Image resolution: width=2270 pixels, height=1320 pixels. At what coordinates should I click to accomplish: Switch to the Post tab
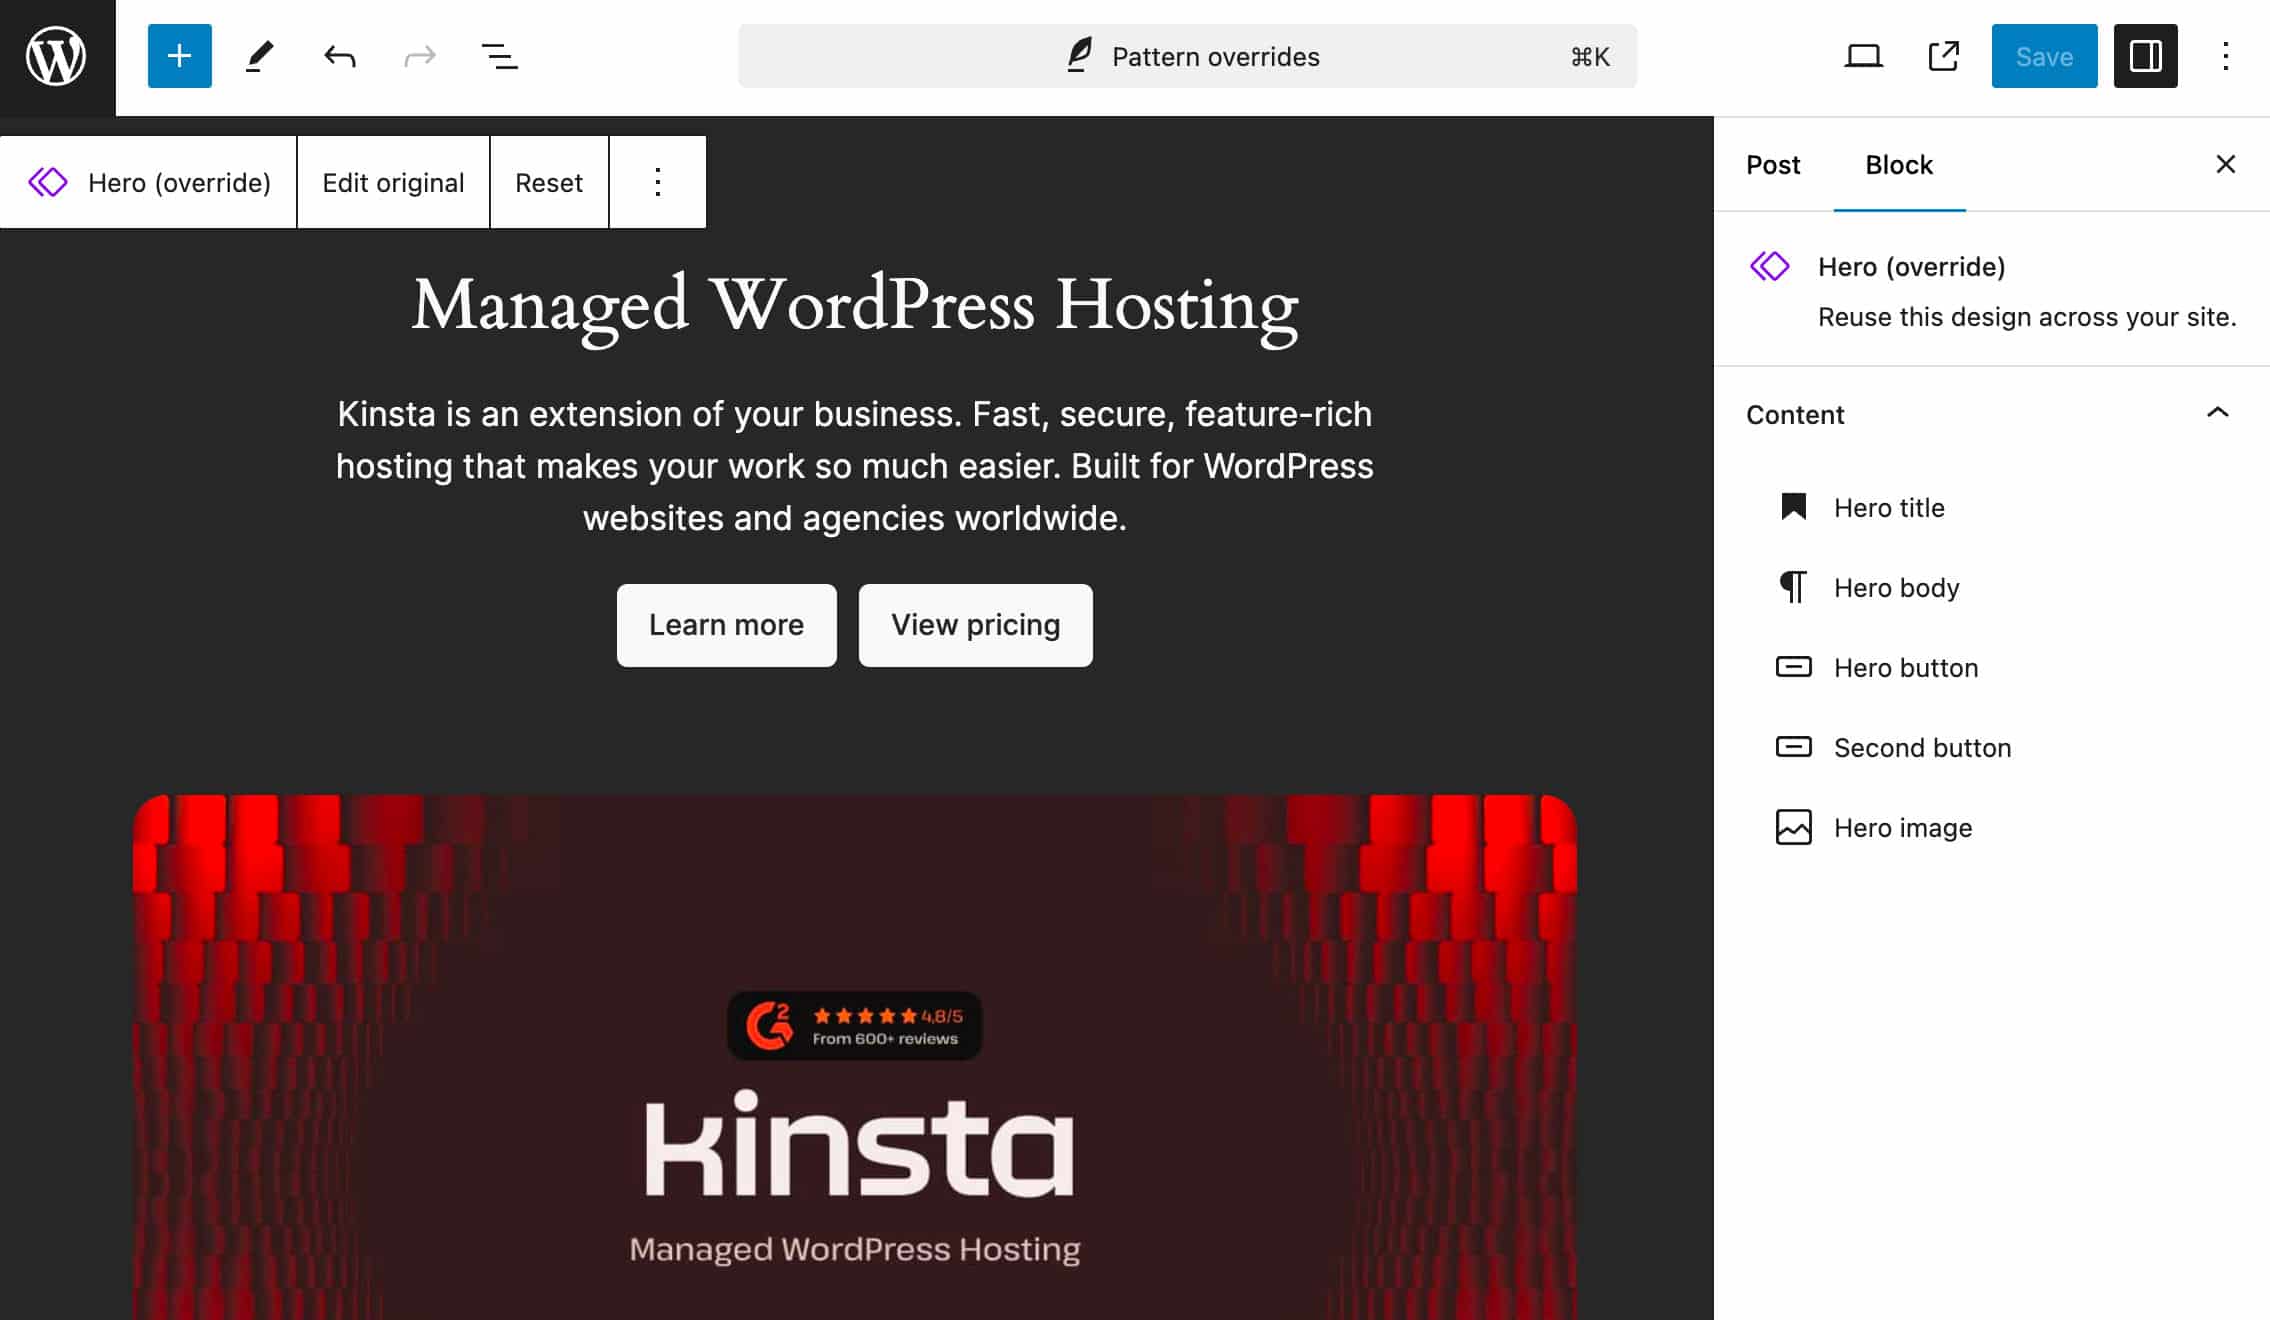pyautogui.click(x=1772, y=165)
